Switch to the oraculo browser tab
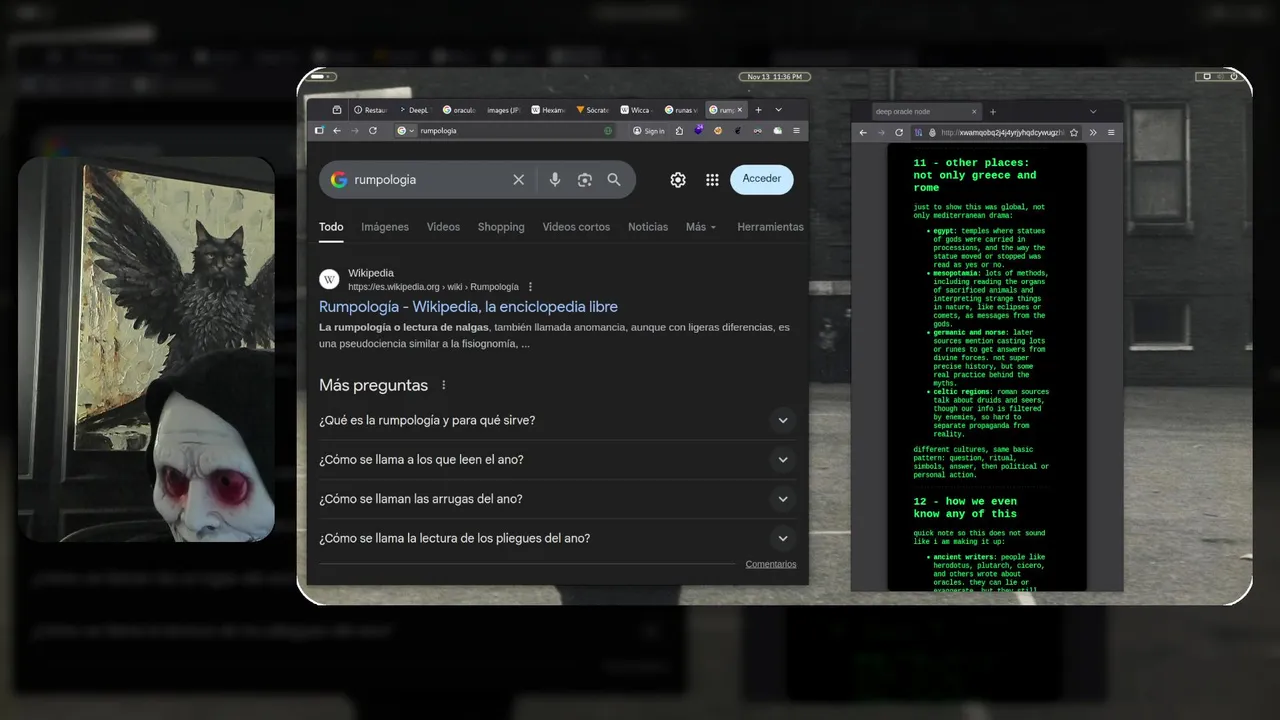The width and height of the screenshot is (1280, 720). [459, 110]
